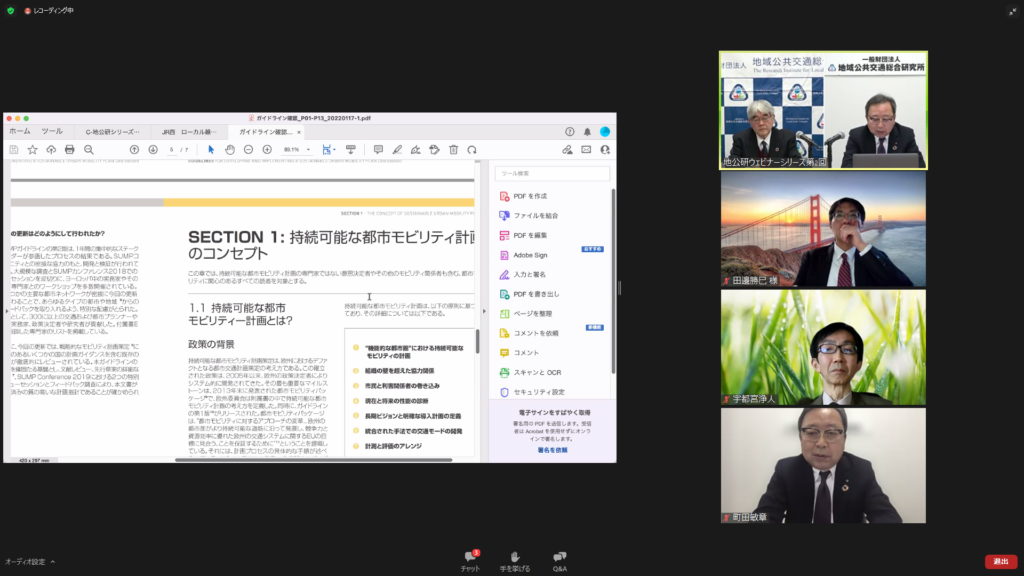Viewport: 1024px width, 576px height.
Task: Select the arrow selection tool
Action: [x=211, y=149]
